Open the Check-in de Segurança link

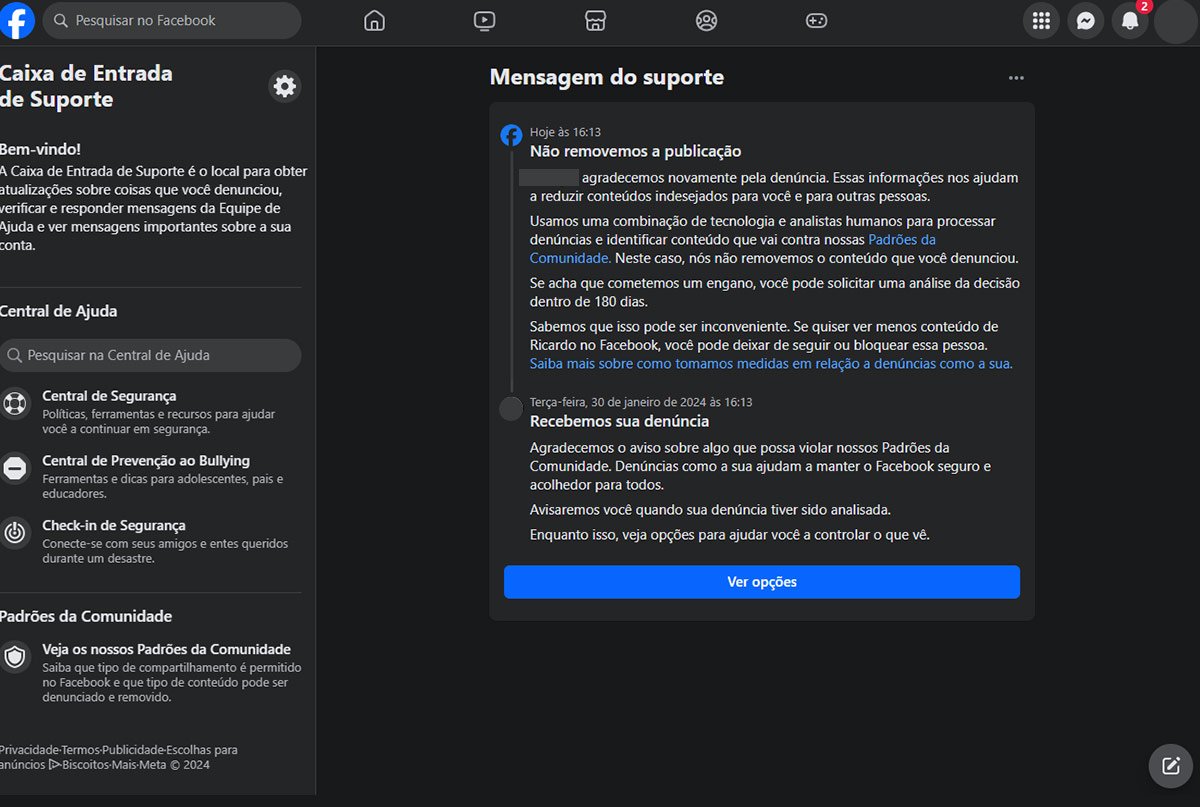point(114,525)
